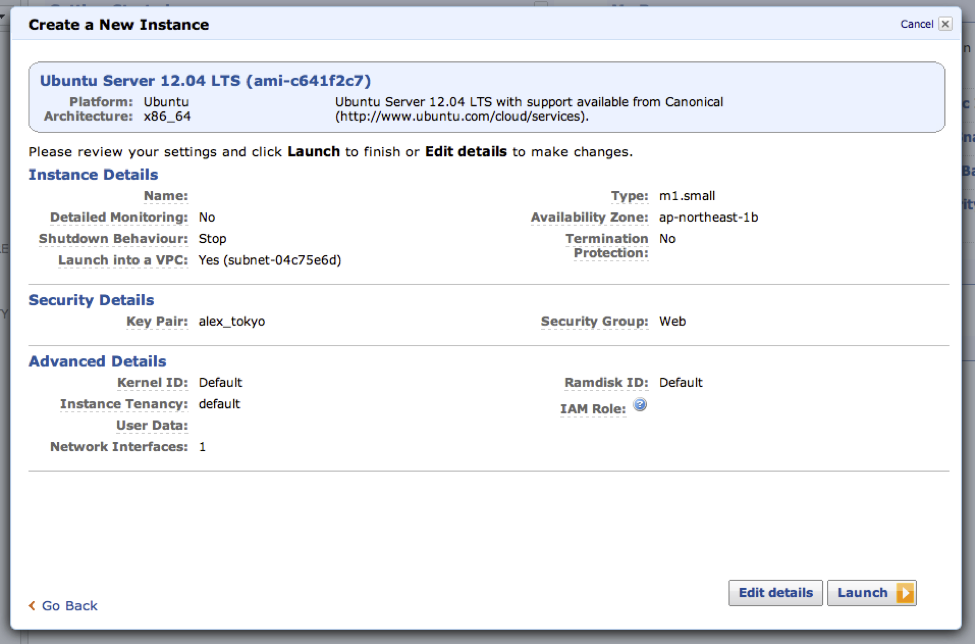Click the Cancel link
Image resolution: width=975 pixels, height=644 pixels.
(917, 24)
